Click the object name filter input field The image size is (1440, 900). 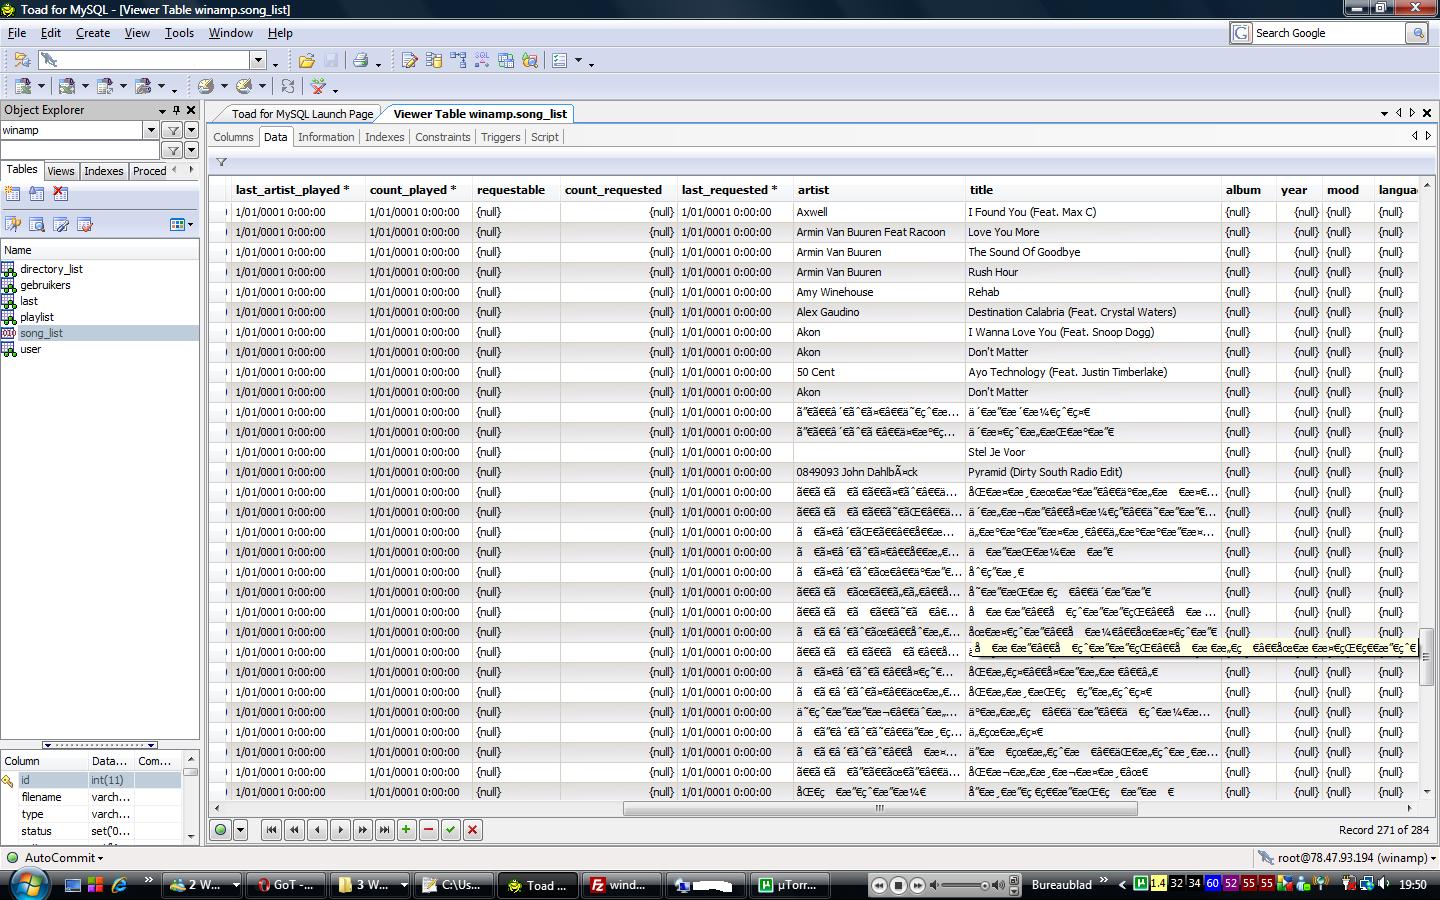(80, 150)
